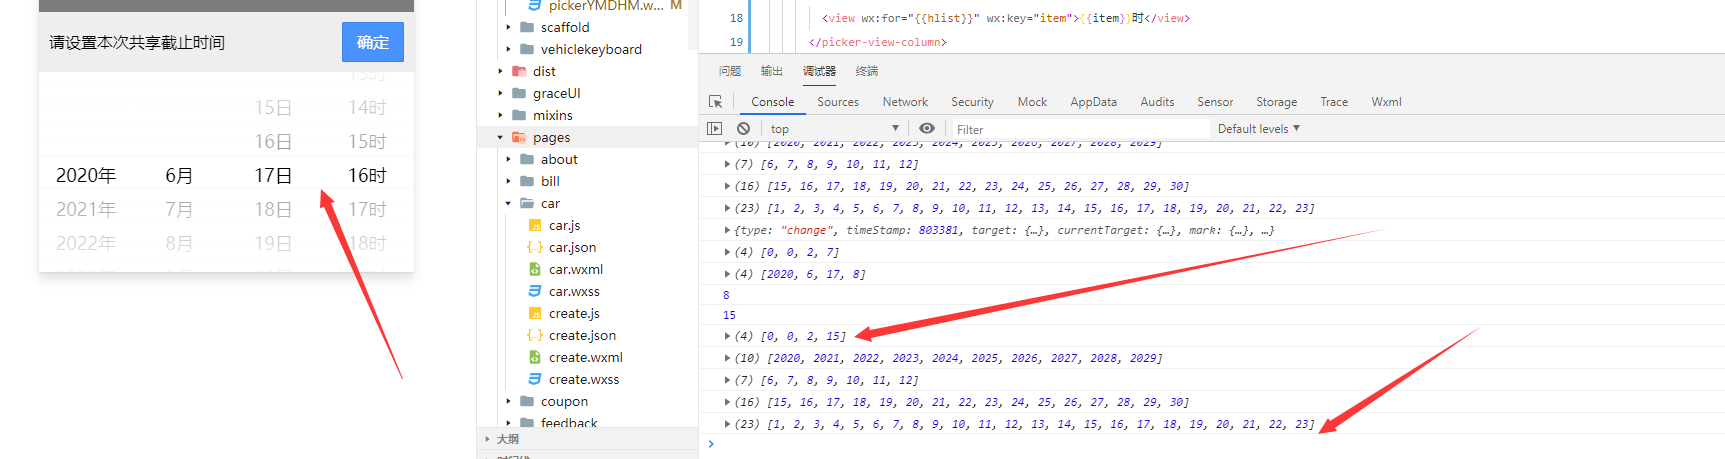Click the create.wxss file icon
This screenshot has width=1725, height=459.
(x=535, y=379)
